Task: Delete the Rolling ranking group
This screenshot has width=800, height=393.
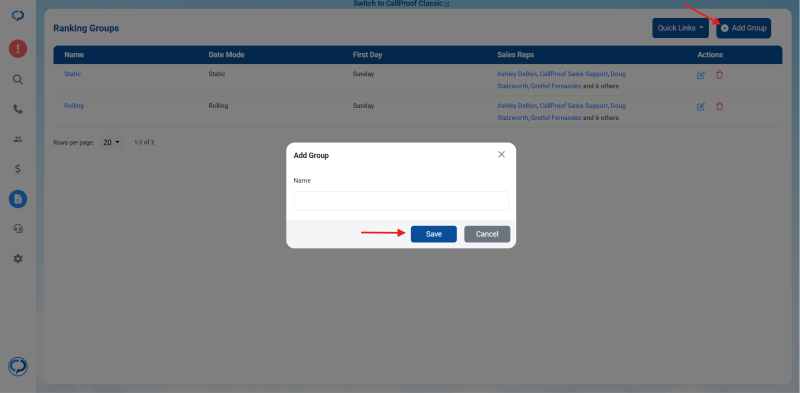Action: pyautogui.click(x=719, y=107)
